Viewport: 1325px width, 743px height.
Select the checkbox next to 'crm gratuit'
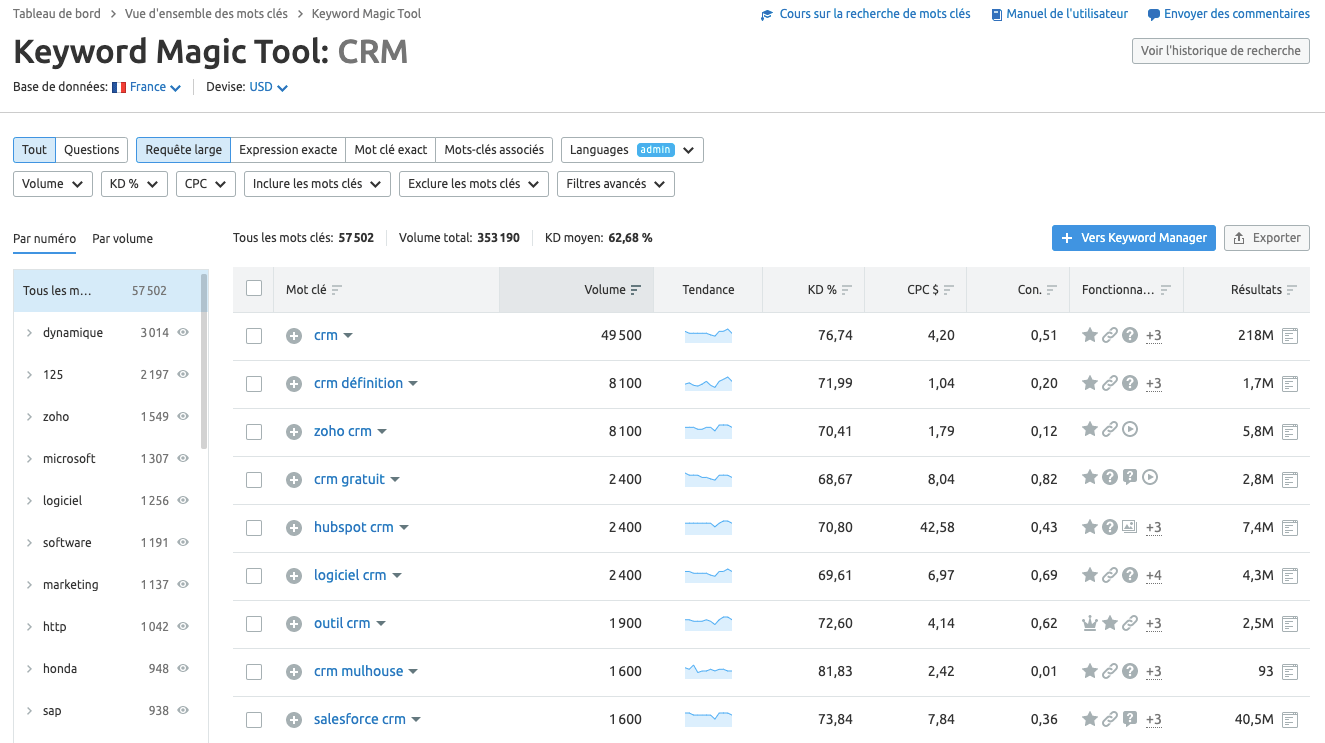[254, 480]
